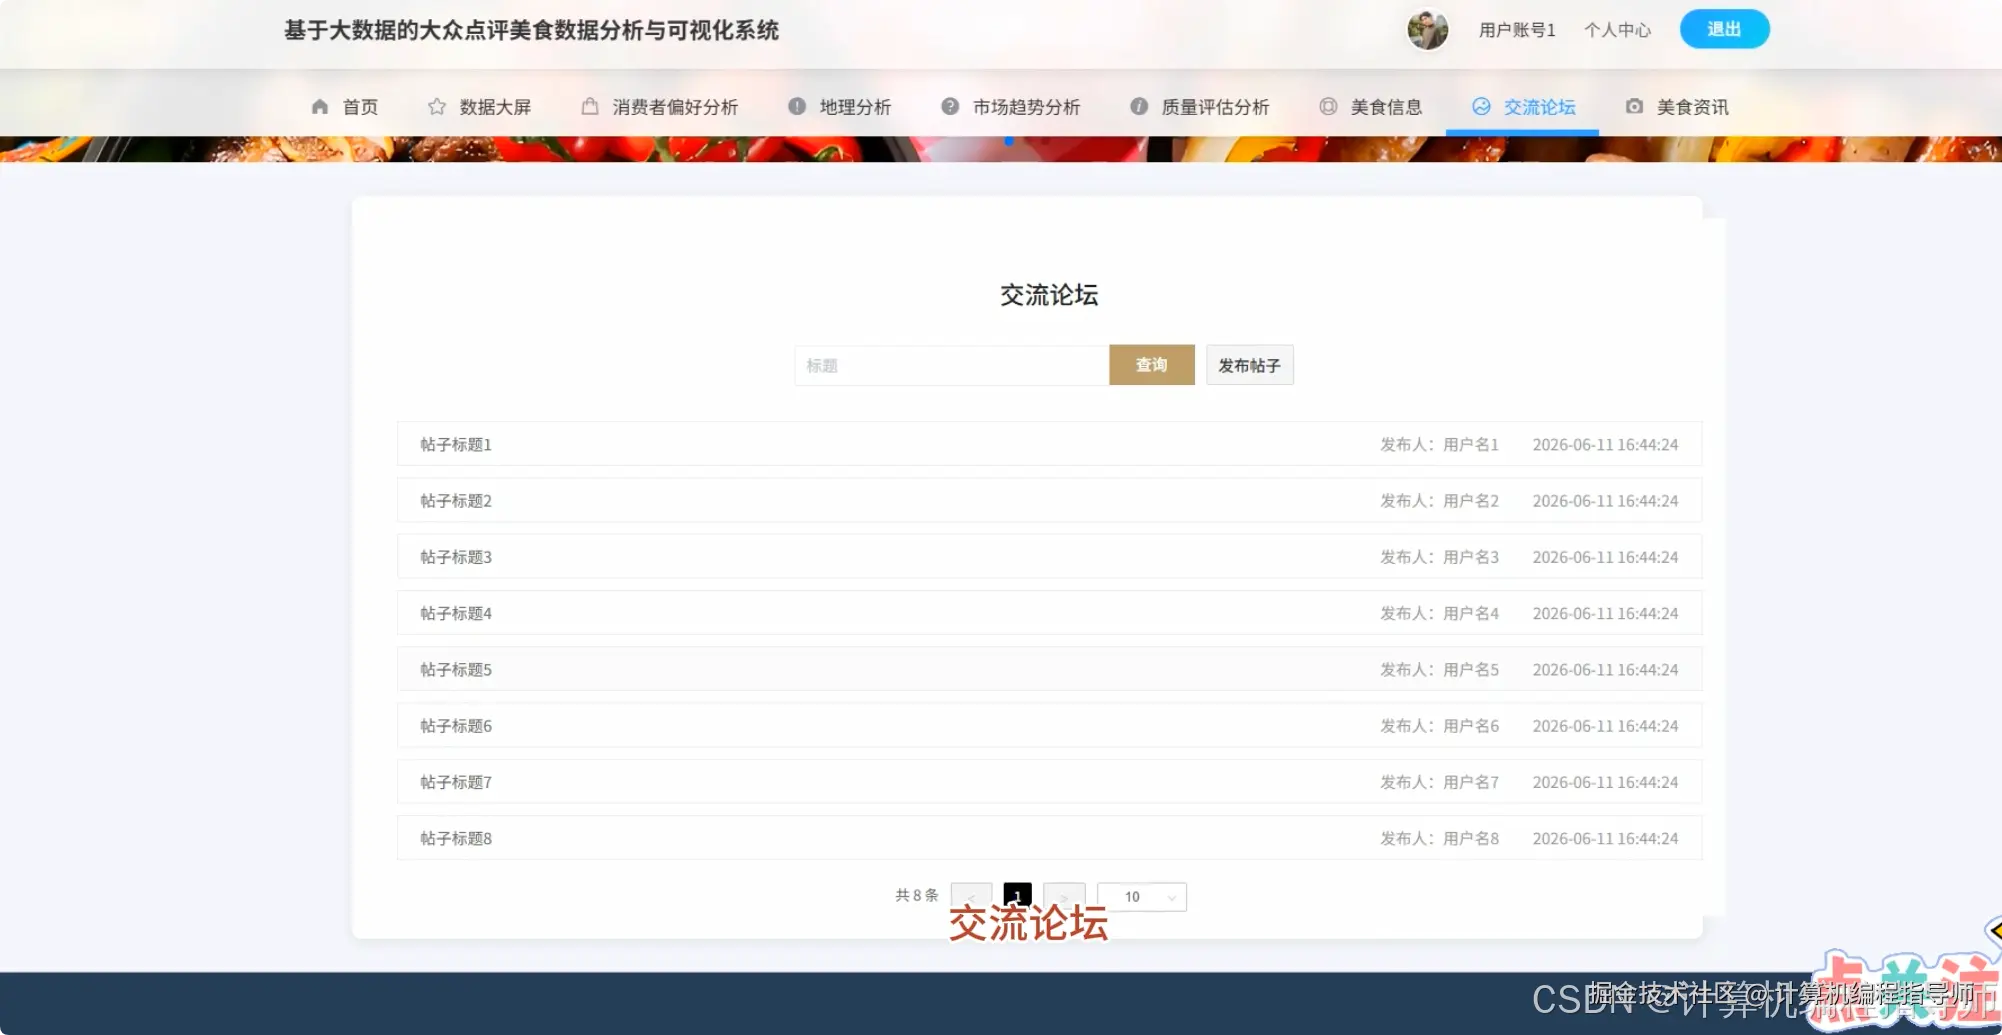Click inside the 标题 search field

[x=950, y=364]
